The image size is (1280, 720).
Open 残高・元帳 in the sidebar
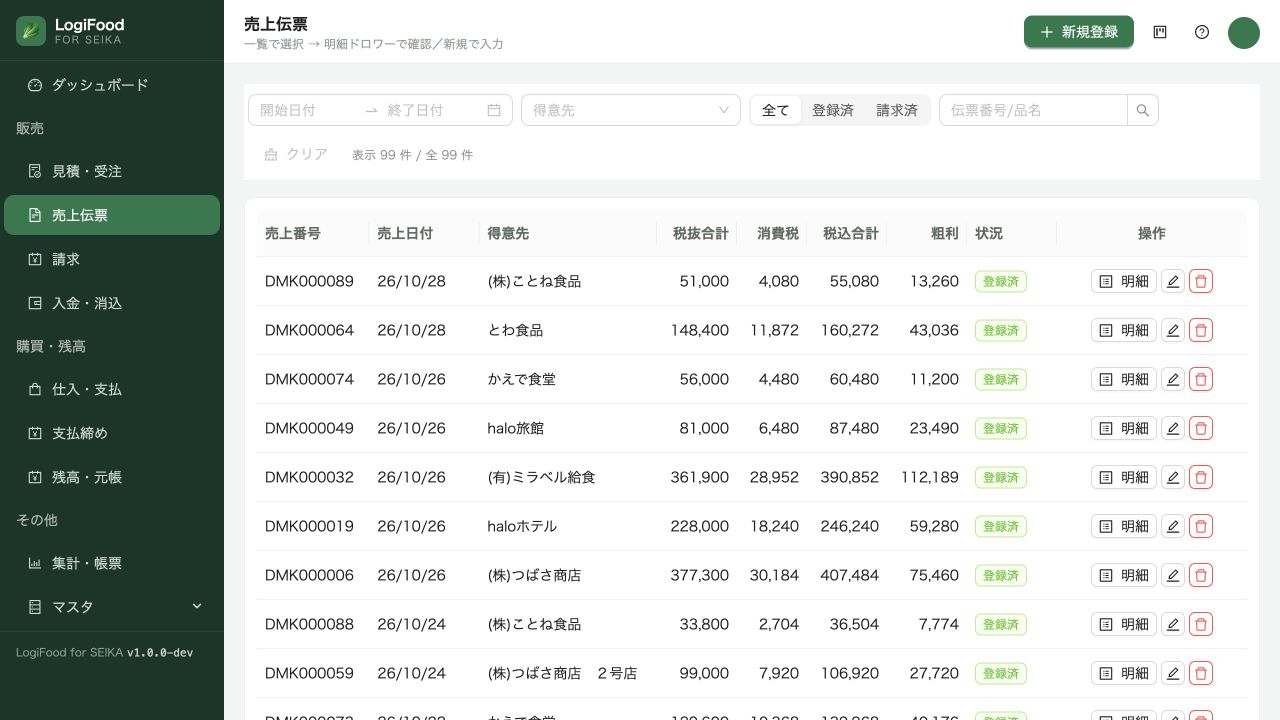click(112, 477)
